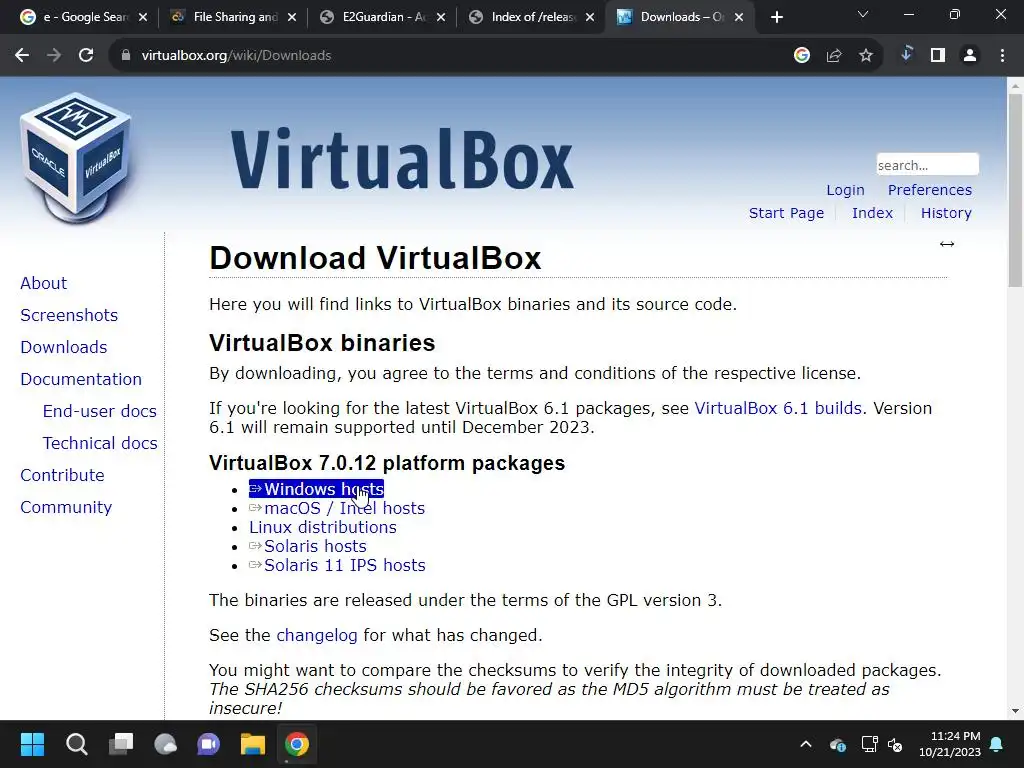Open the Windows Start menu
Screen dimensions: 1024x768
point(32,744)
